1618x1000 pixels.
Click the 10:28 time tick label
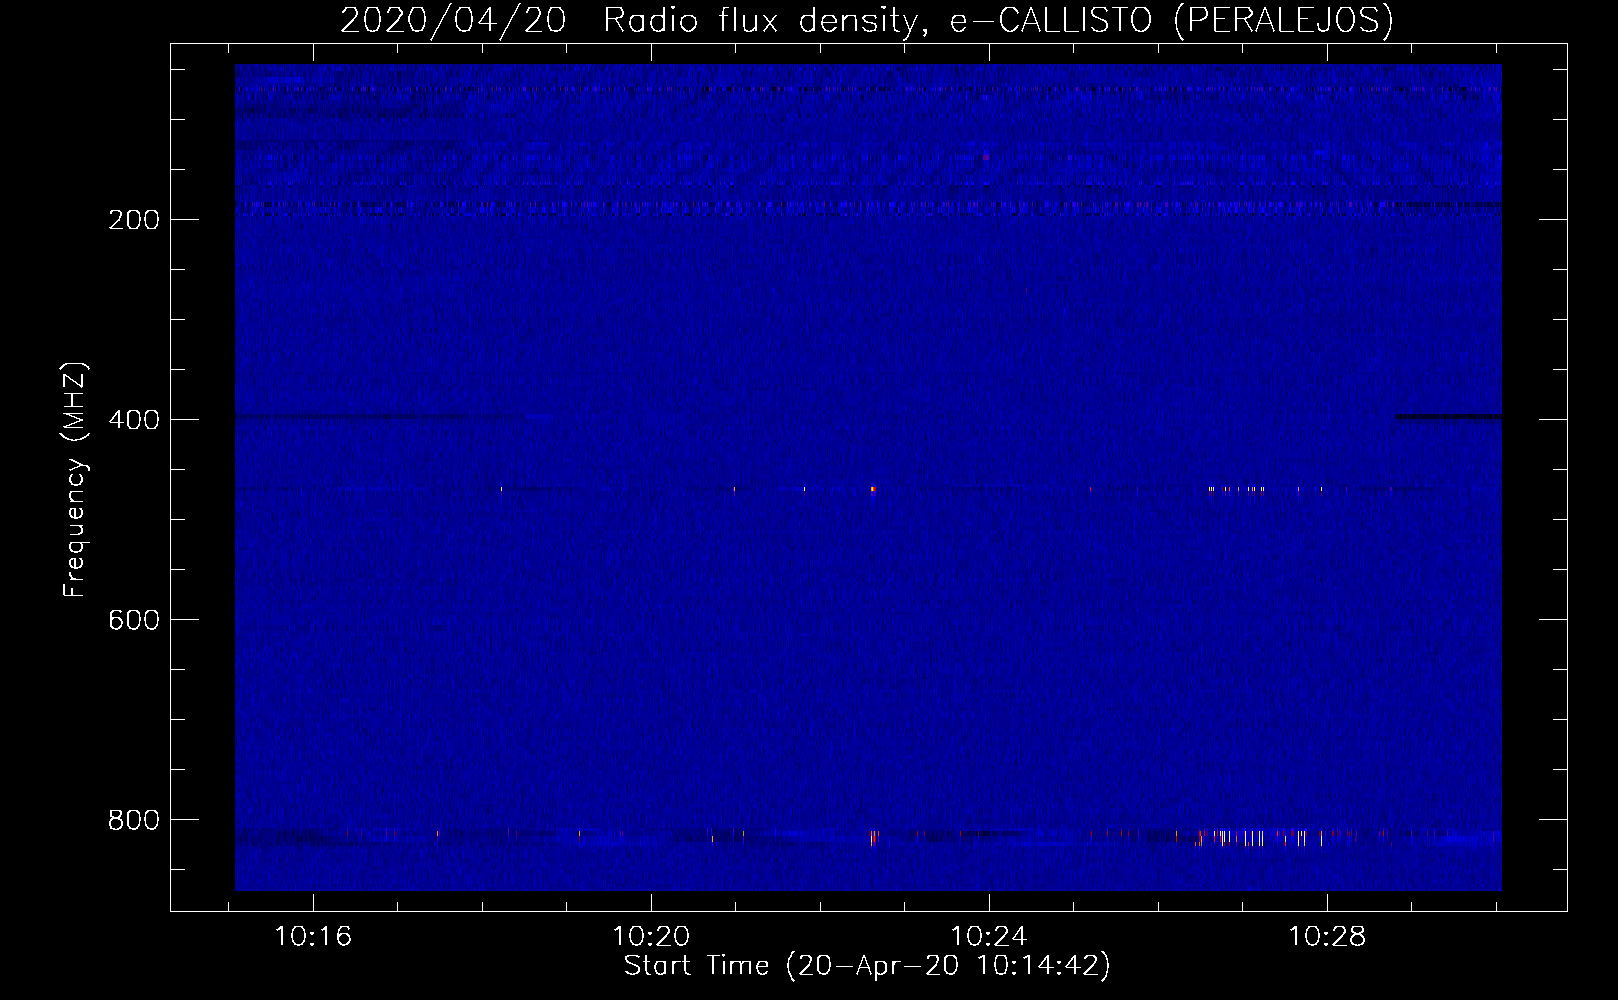[x=1327, y=937]
